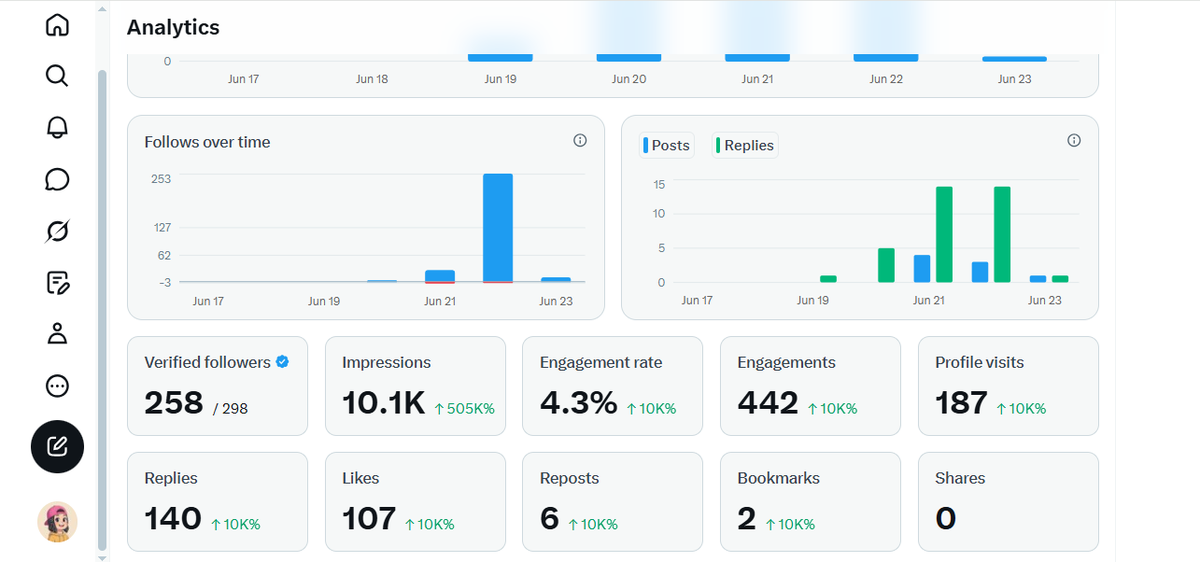Select the Shares metric card

pyautogui.click(x=1008, y=502)
